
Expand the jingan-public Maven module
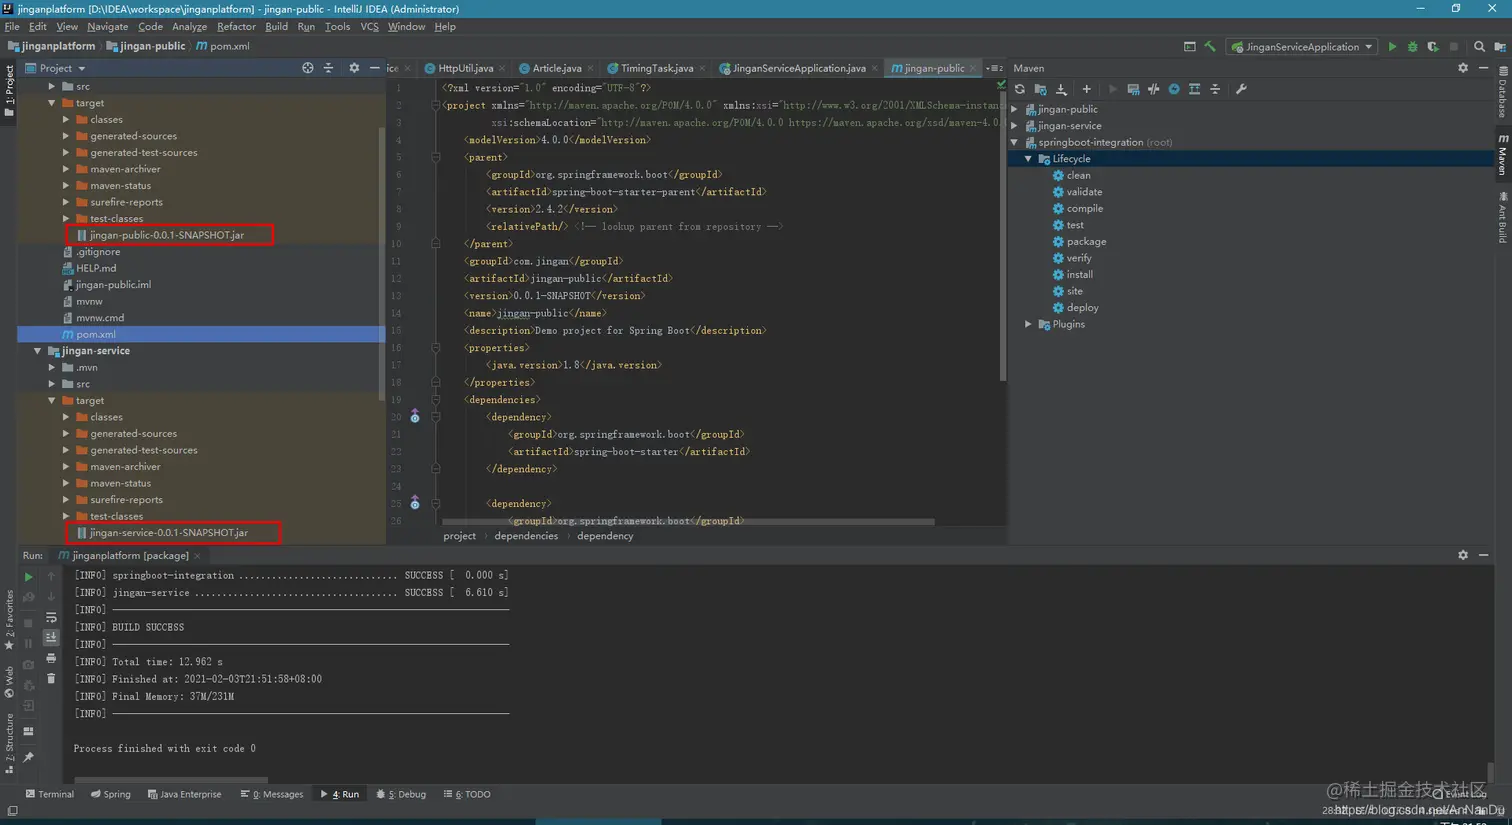1015,110
